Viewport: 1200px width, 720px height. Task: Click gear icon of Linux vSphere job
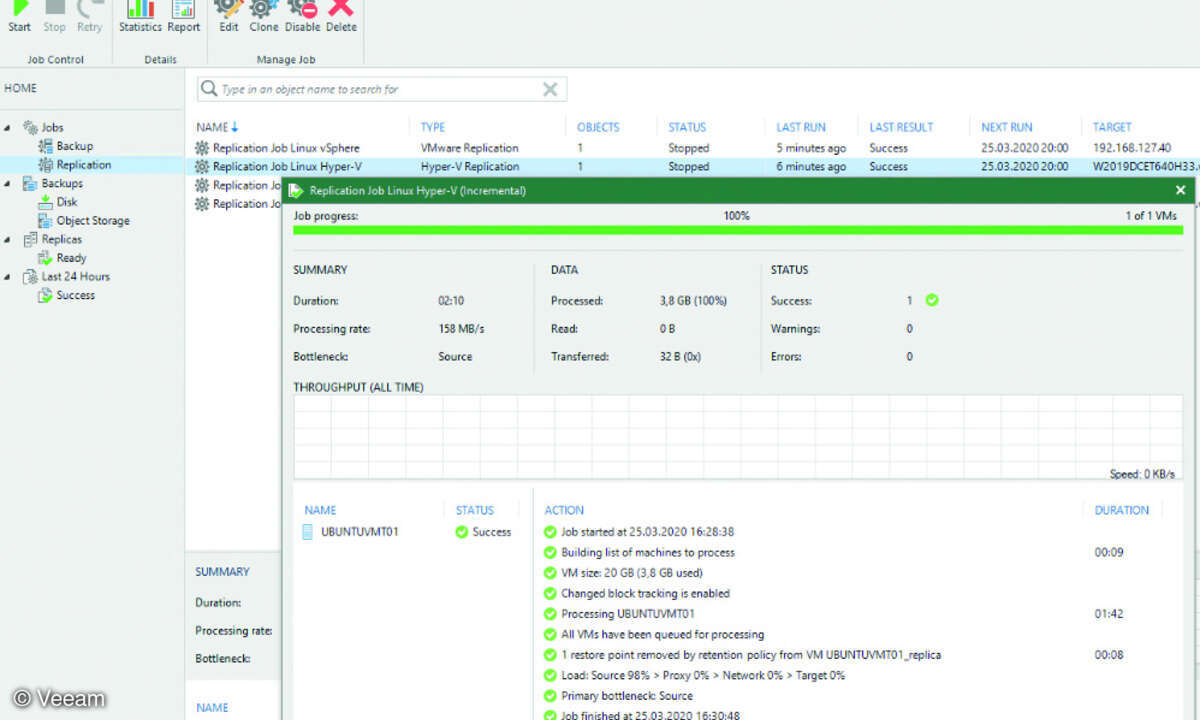202,148
